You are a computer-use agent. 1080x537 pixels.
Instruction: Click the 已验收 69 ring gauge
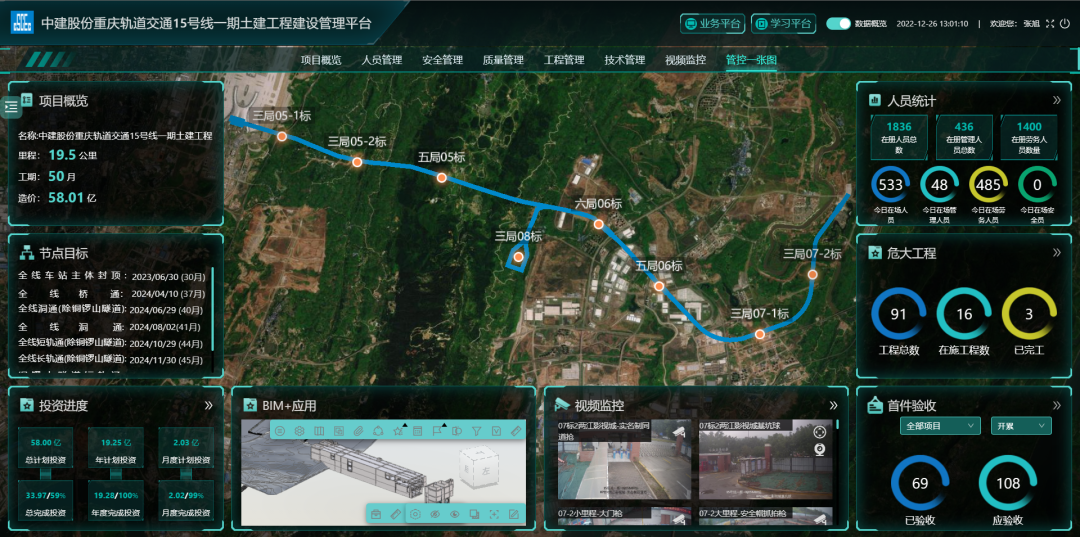pyautogui.click(x=920, y=483)
